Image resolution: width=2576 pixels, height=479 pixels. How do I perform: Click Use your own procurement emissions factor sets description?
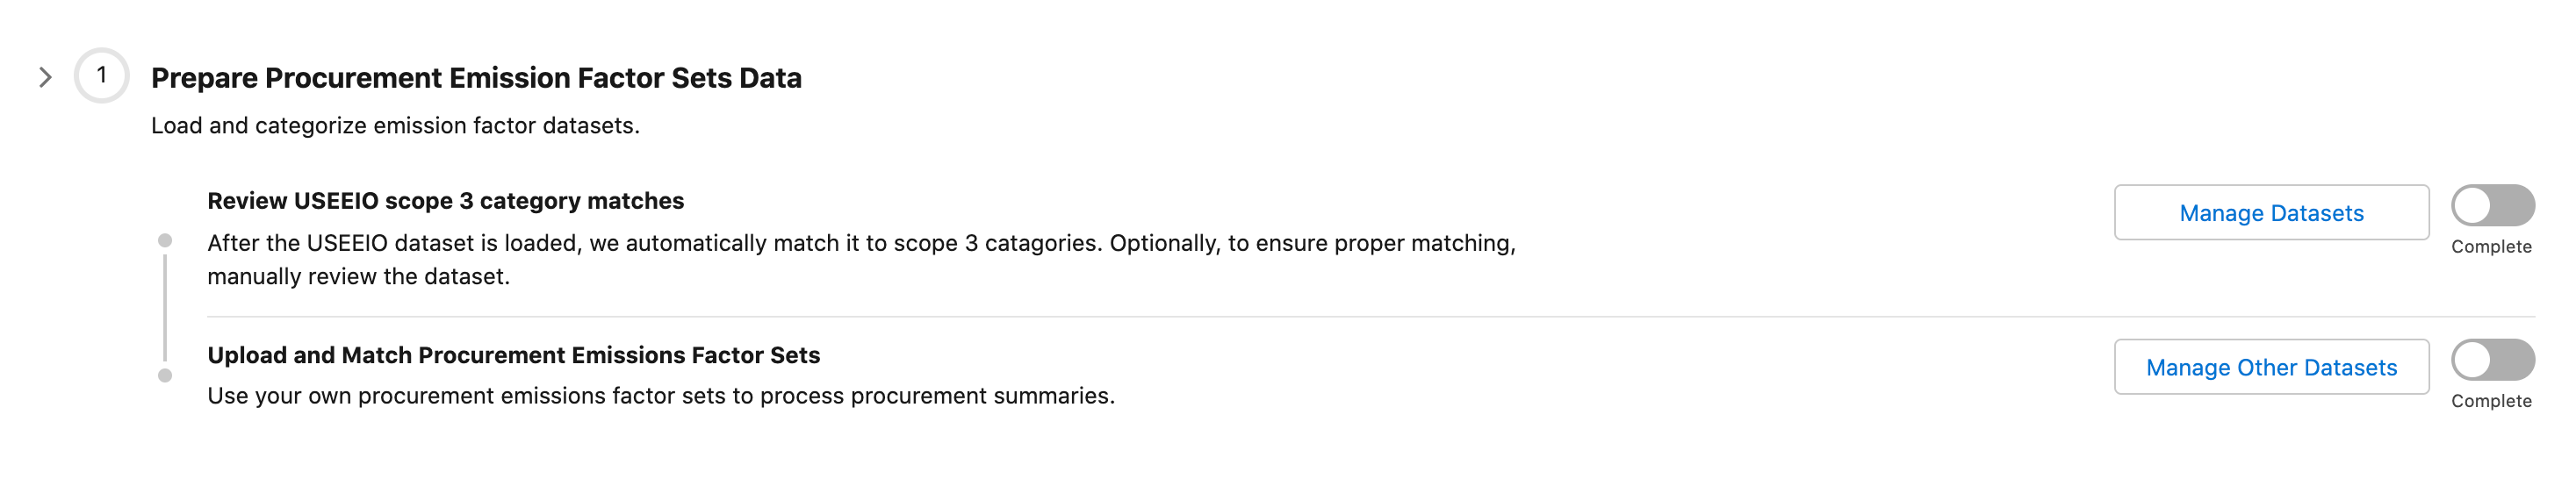click(660, 396)
